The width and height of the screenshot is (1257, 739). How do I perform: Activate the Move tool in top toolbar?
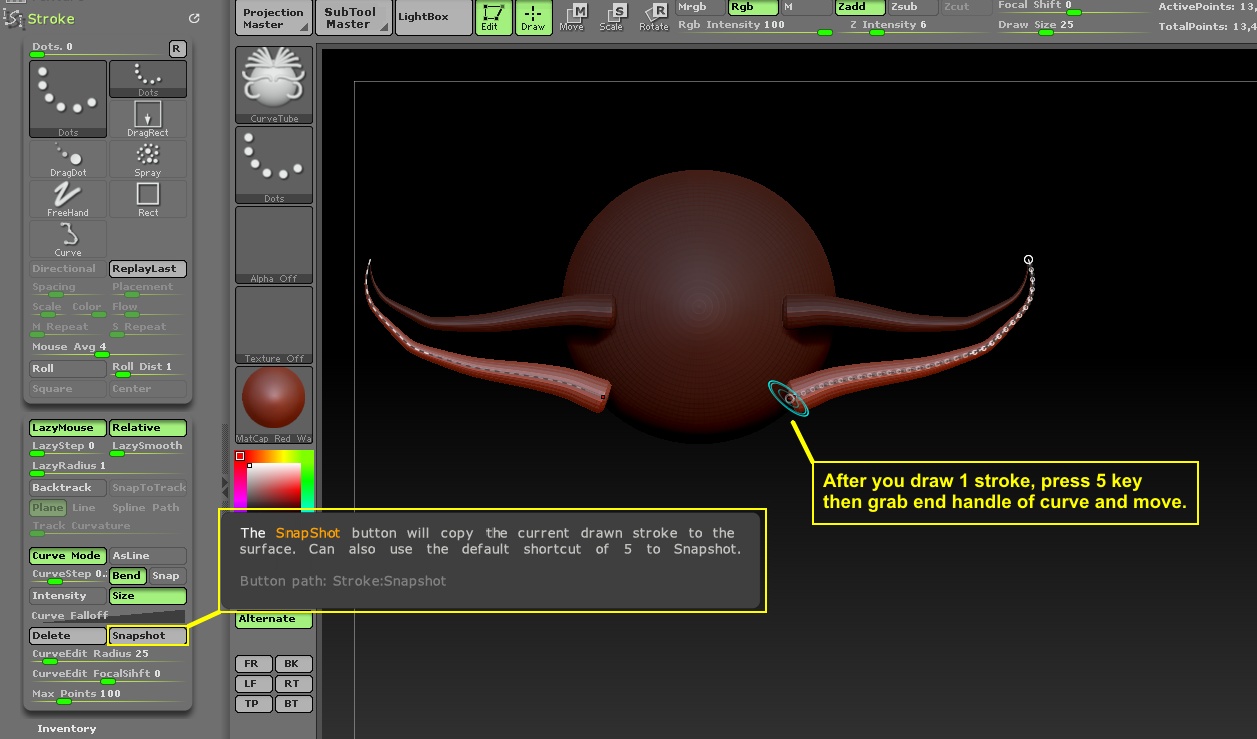[572, 16]
